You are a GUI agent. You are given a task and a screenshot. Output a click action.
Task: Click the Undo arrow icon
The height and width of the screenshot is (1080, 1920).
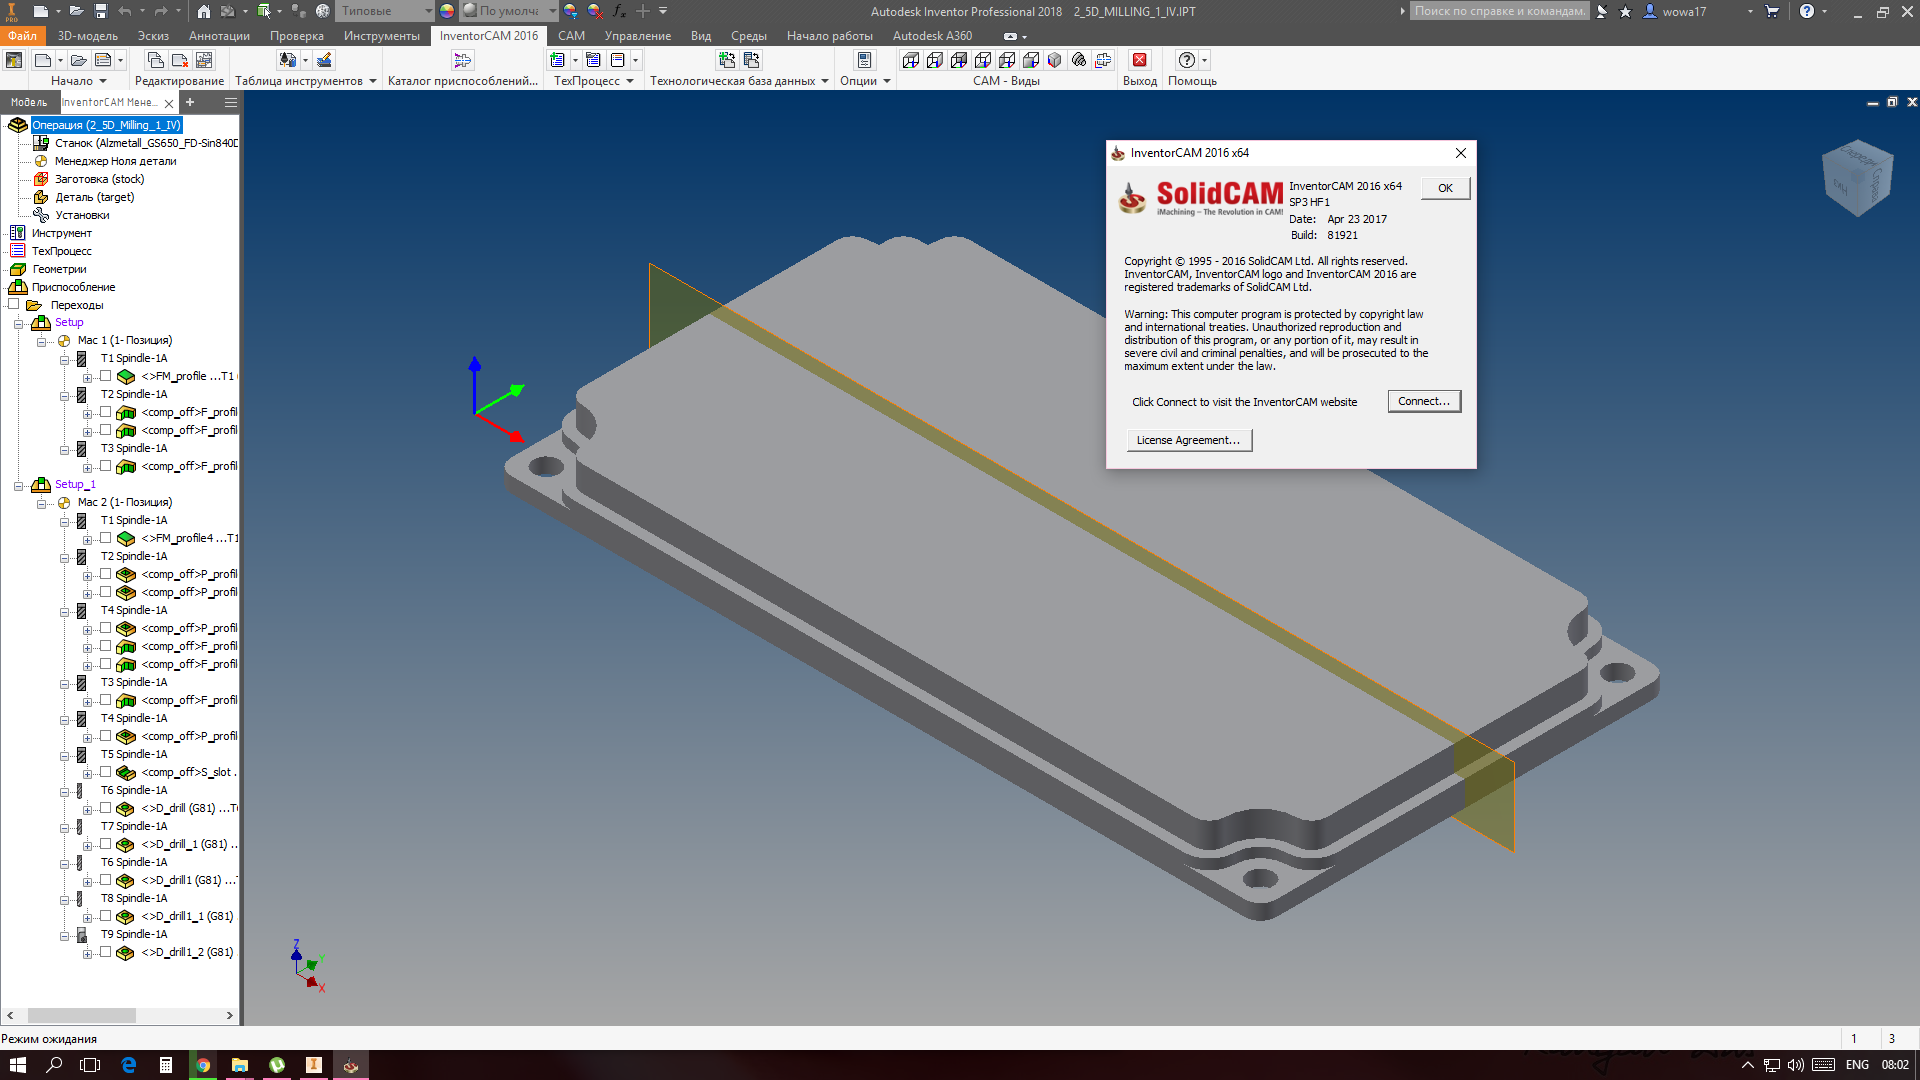pyautogui.click(x=124, y=11)
